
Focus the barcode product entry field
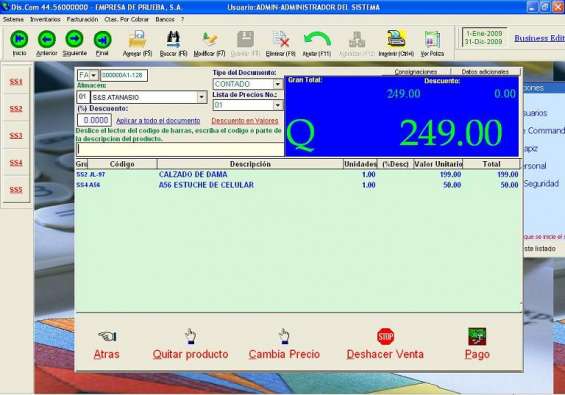pyautogui.click(x=180, y=150)
